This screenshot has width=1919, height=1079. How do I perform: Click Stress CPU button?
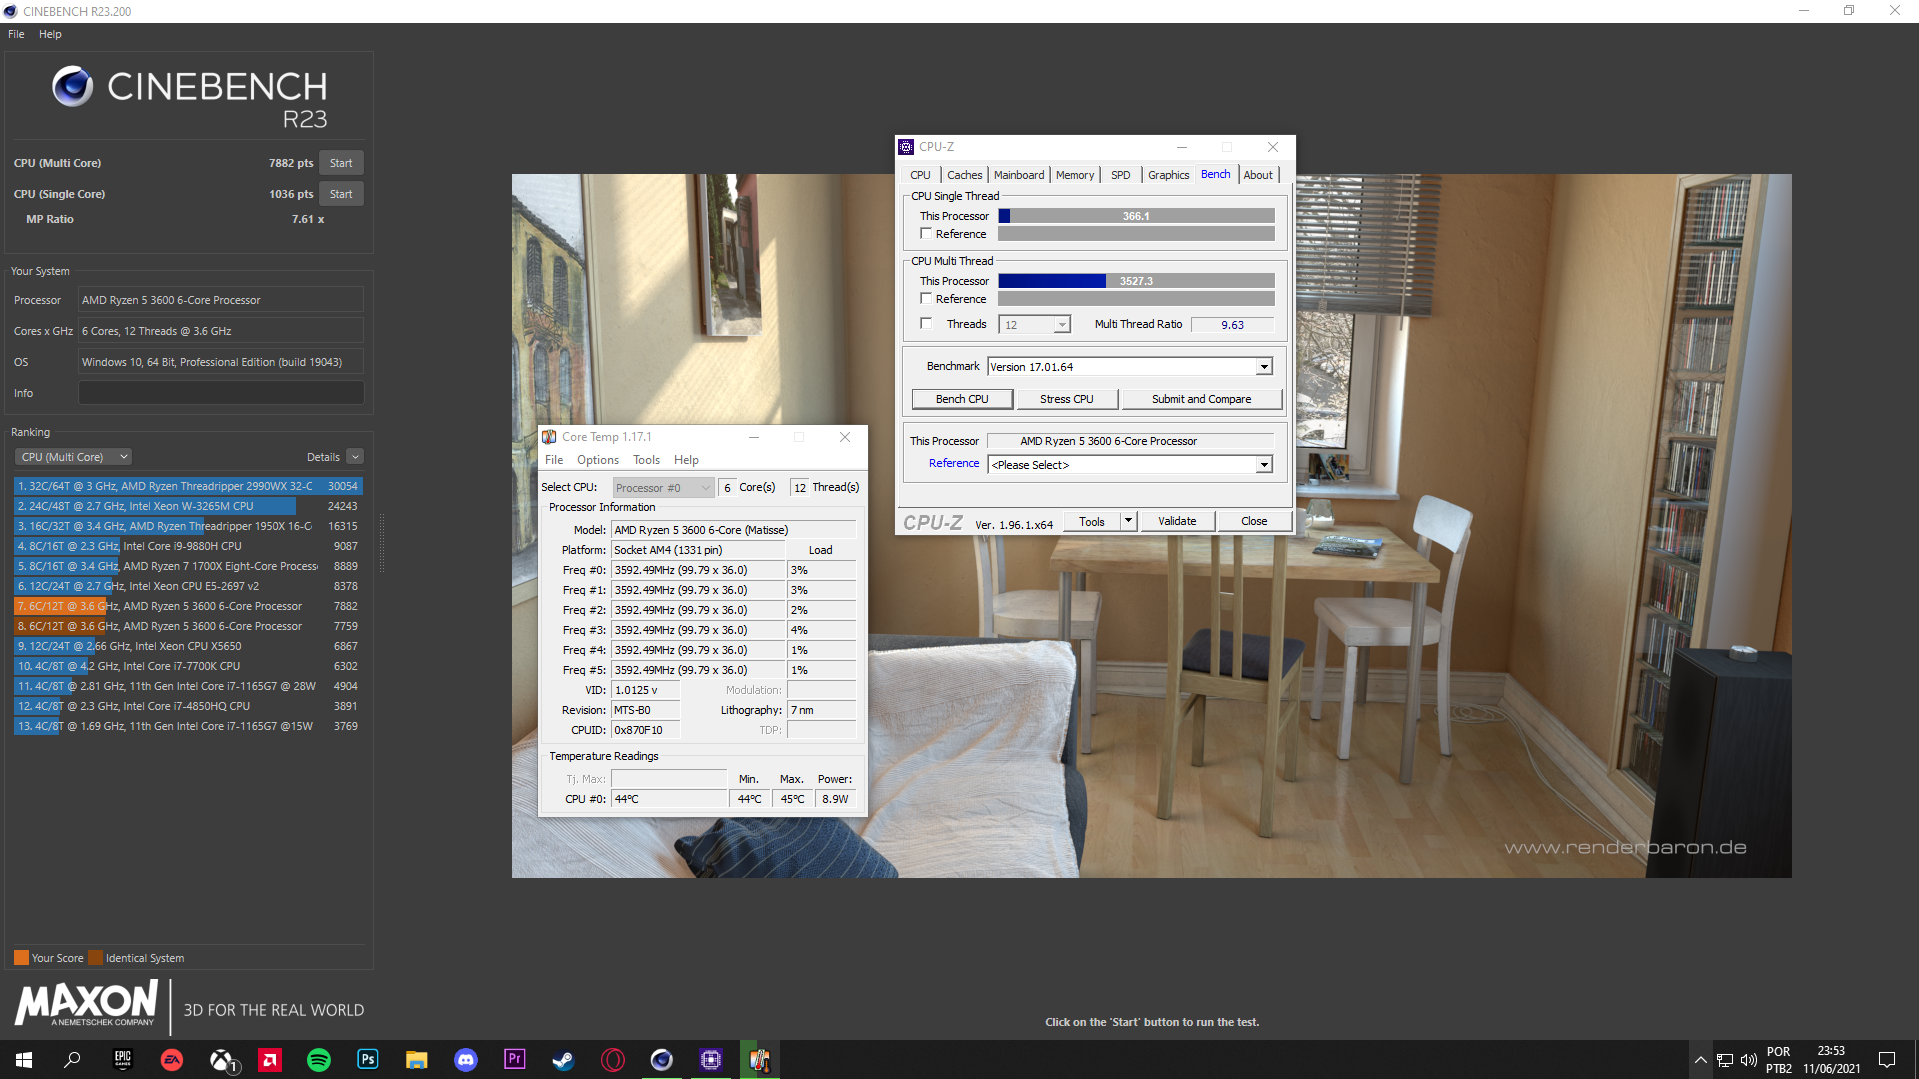(x=1066, y=399)
